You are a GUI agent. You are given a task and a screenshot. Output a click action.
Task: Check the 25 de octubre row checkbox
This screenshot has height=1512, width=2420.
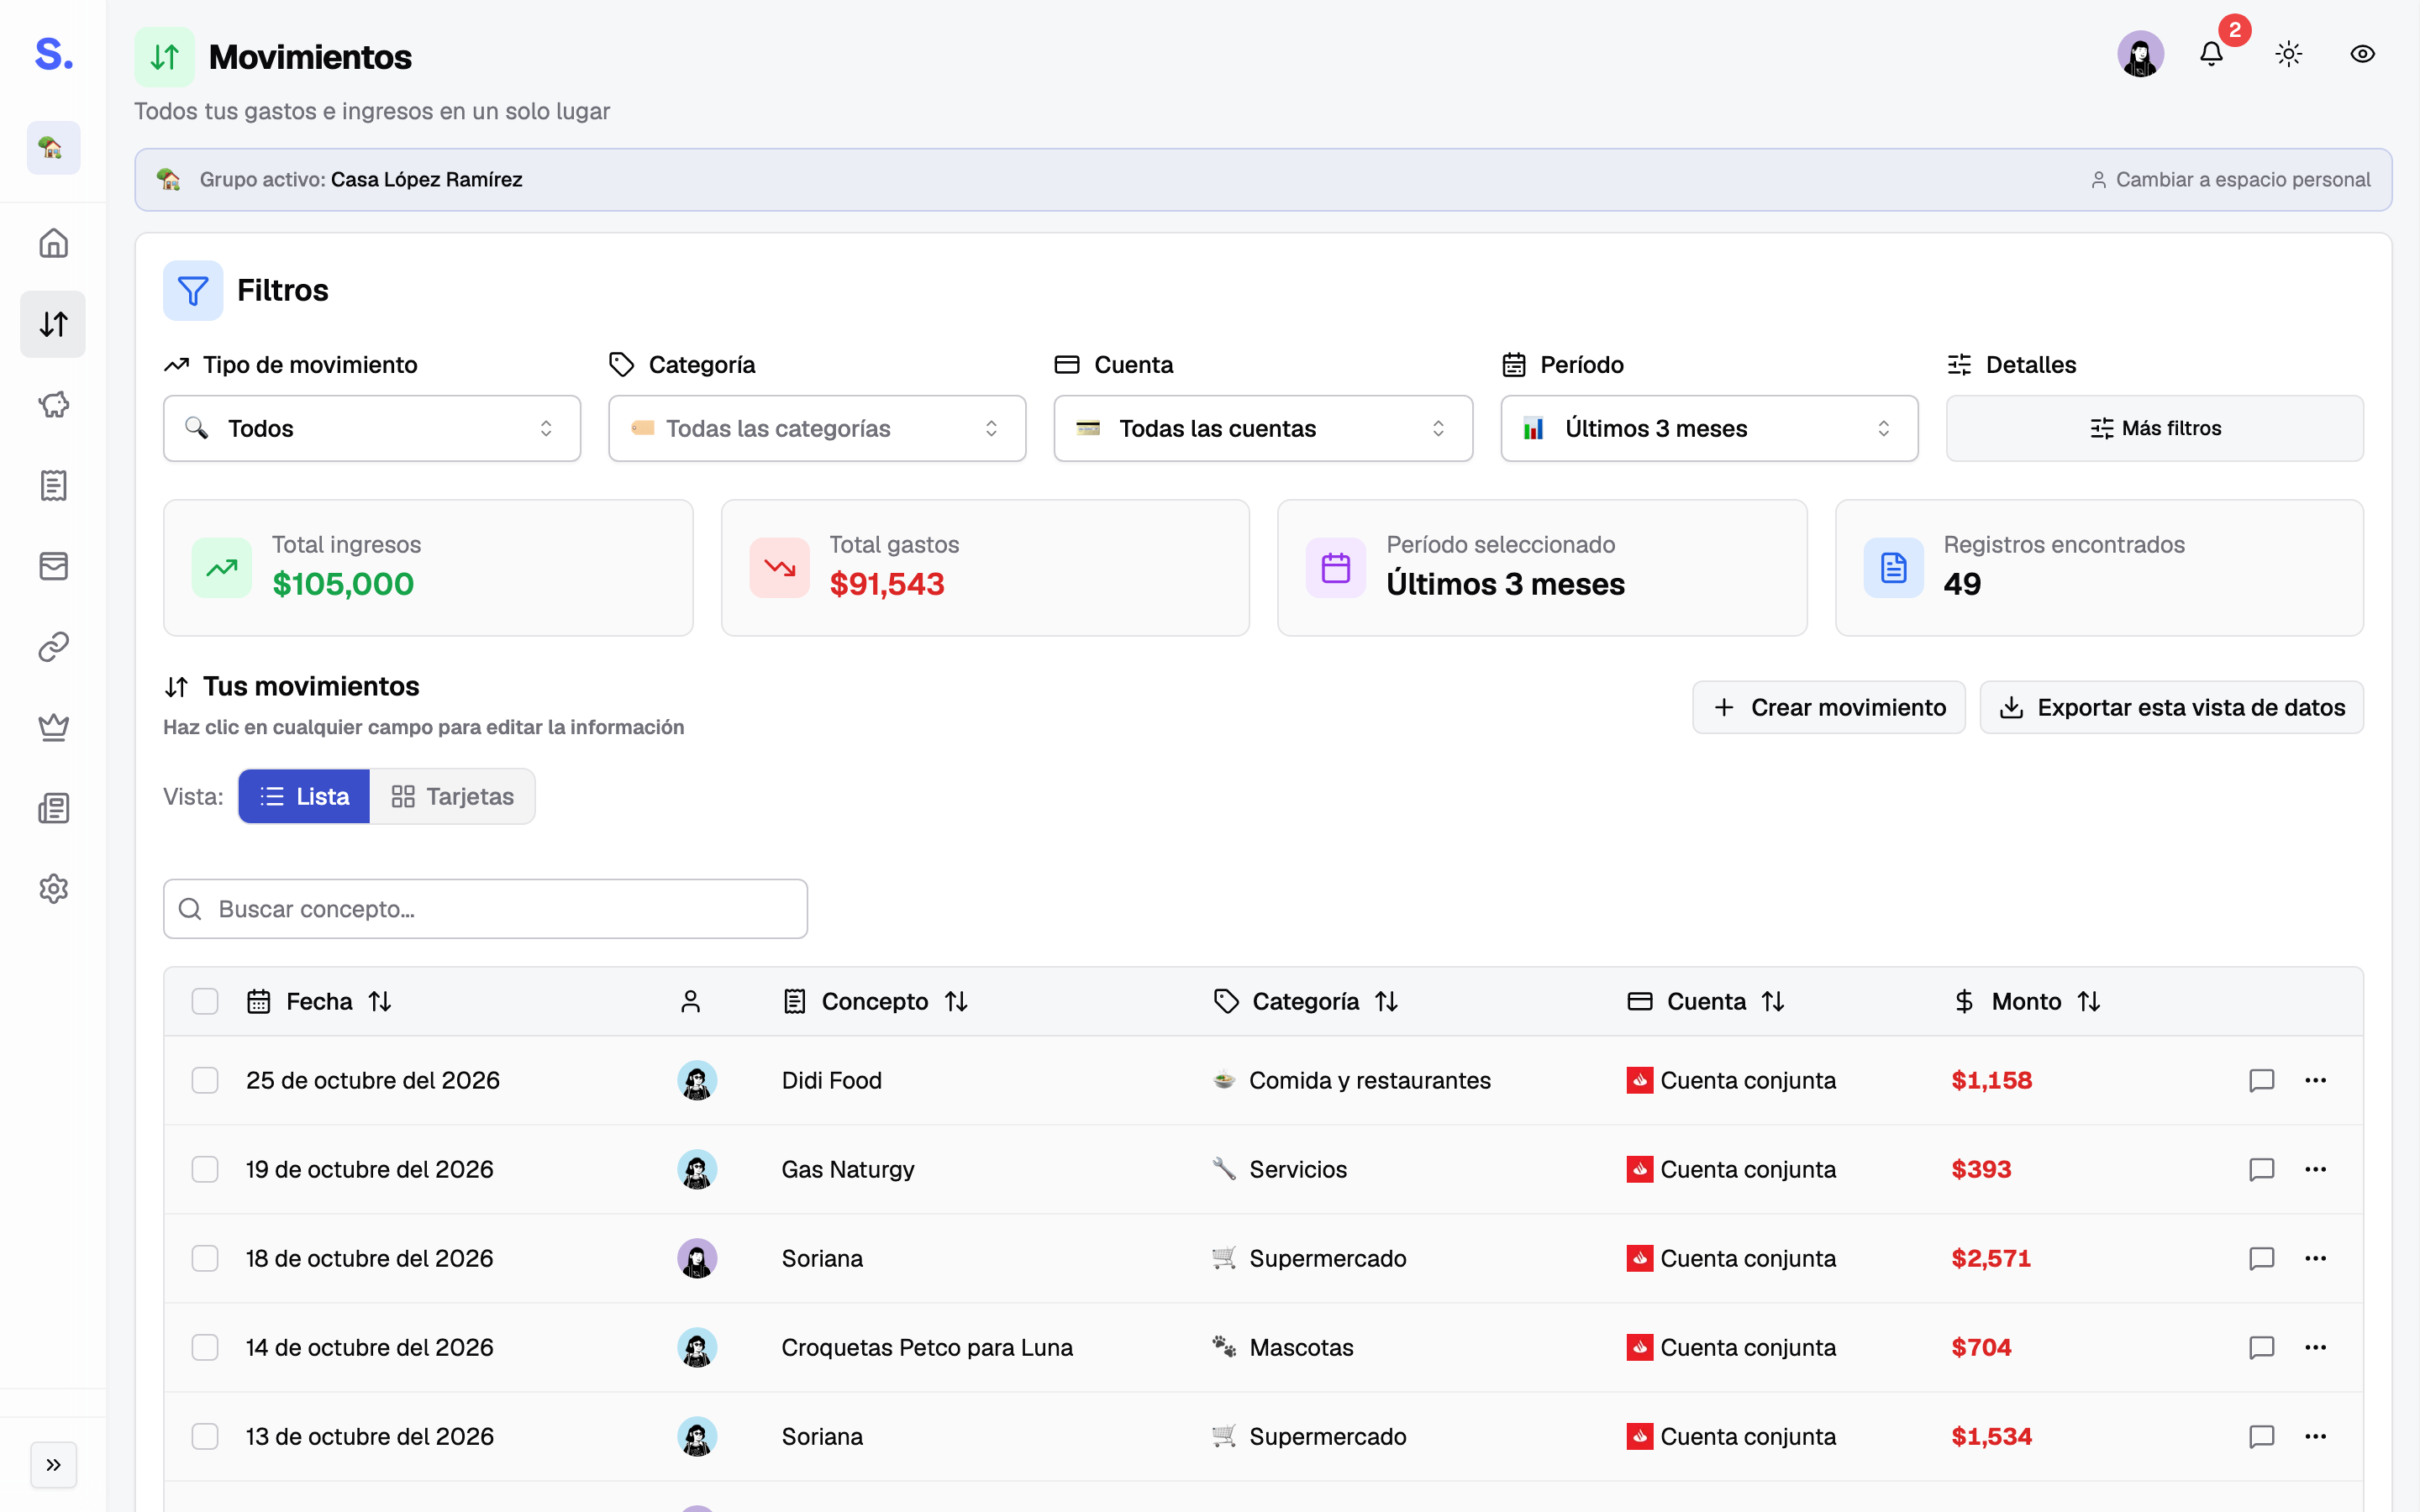click(x=205, y=1080)
